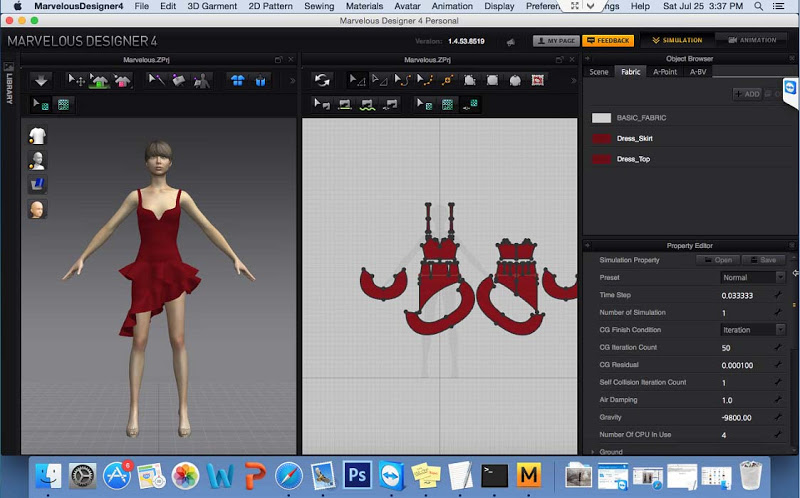Select the Edit Sewing tool in 2D toolbar
This screenshot has width=800, height=498.
pos(322,105)
